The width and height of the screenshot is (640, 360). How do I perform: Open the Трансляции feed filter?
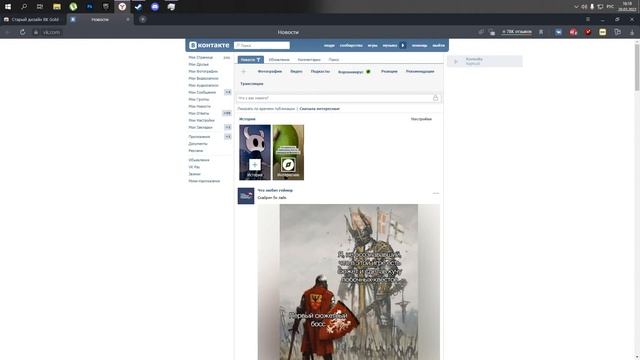point(252,84)
